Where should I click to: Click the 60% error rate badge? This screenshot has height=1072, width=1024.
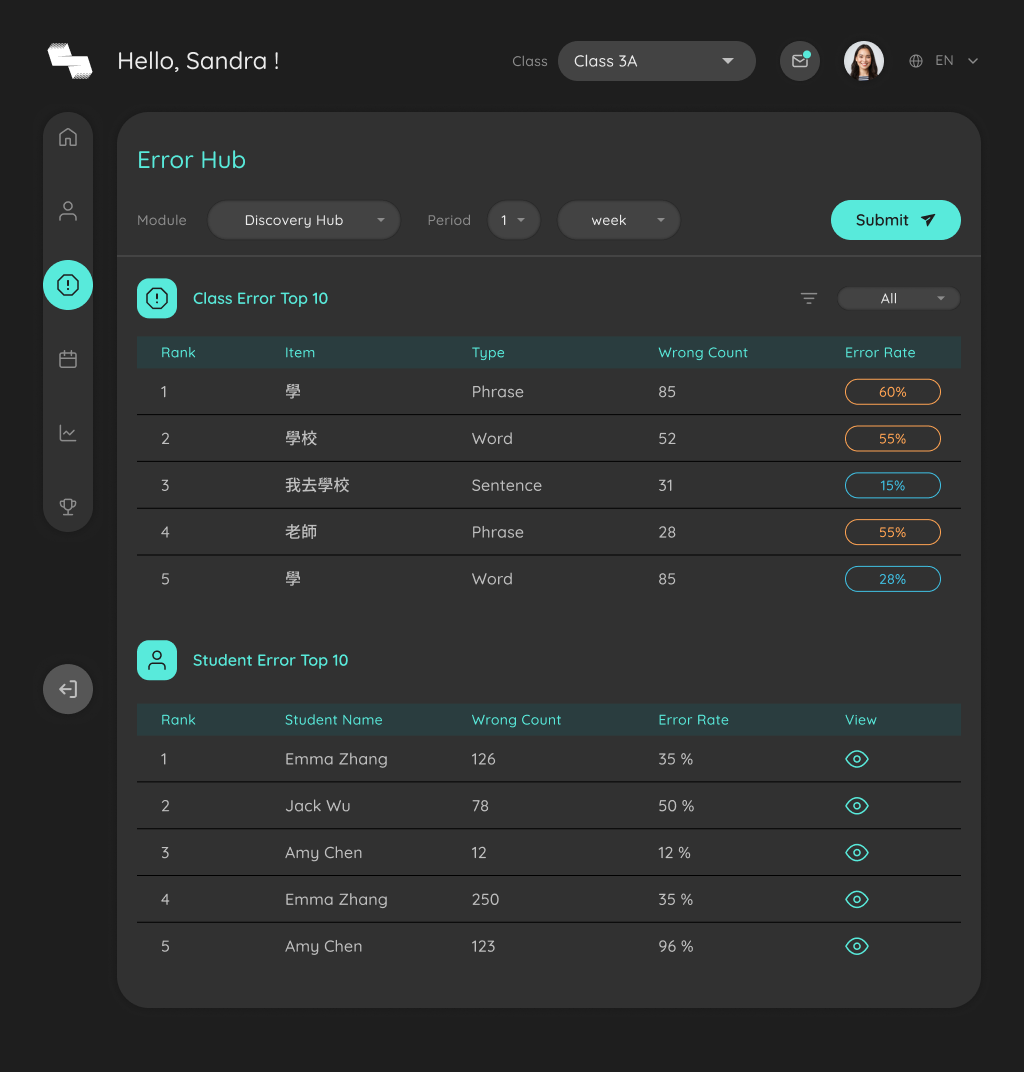[x=893, y=392]
